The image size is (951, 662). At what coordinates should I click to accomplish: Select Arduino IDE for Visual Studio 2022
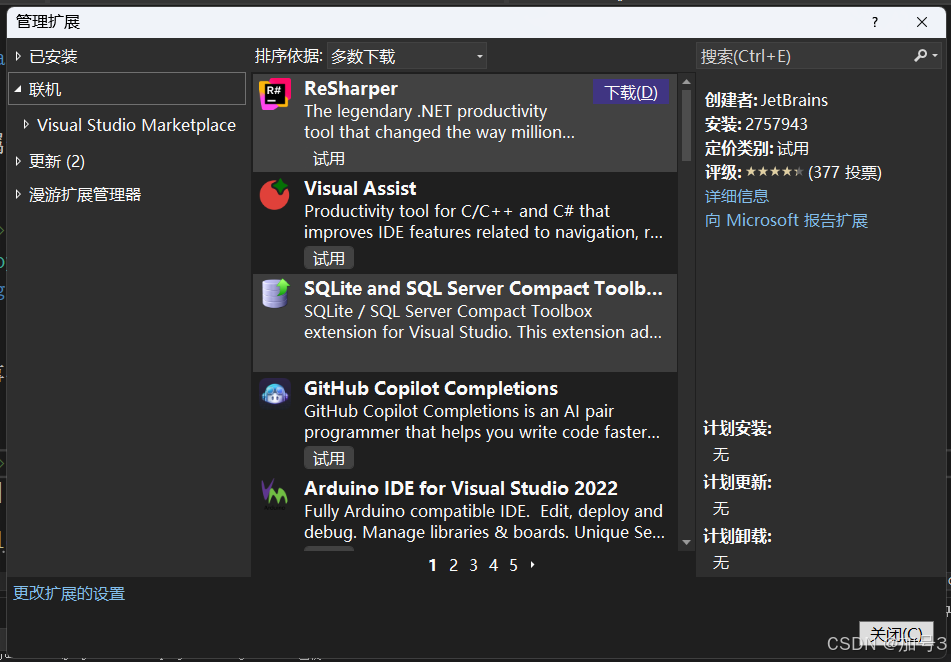[x=461, y=488]
